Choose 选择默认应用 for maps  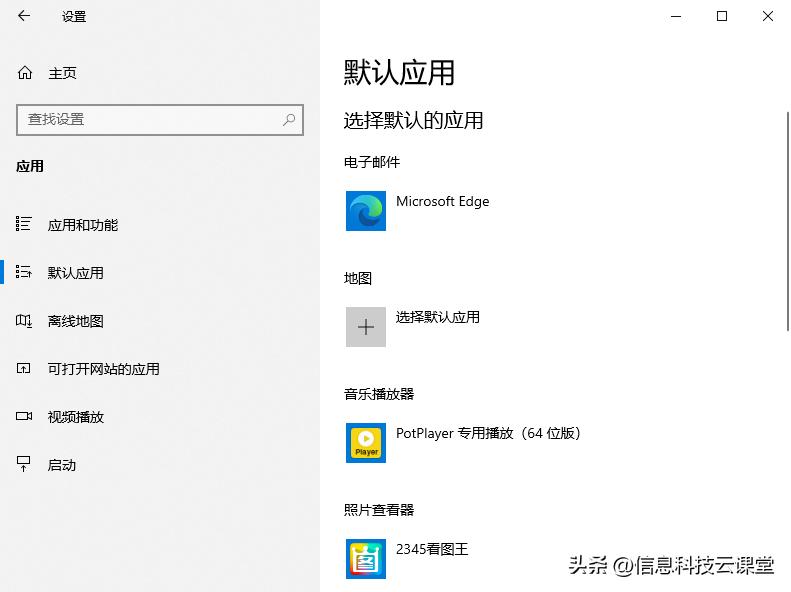pyautogui.click(x=437, y=317)
